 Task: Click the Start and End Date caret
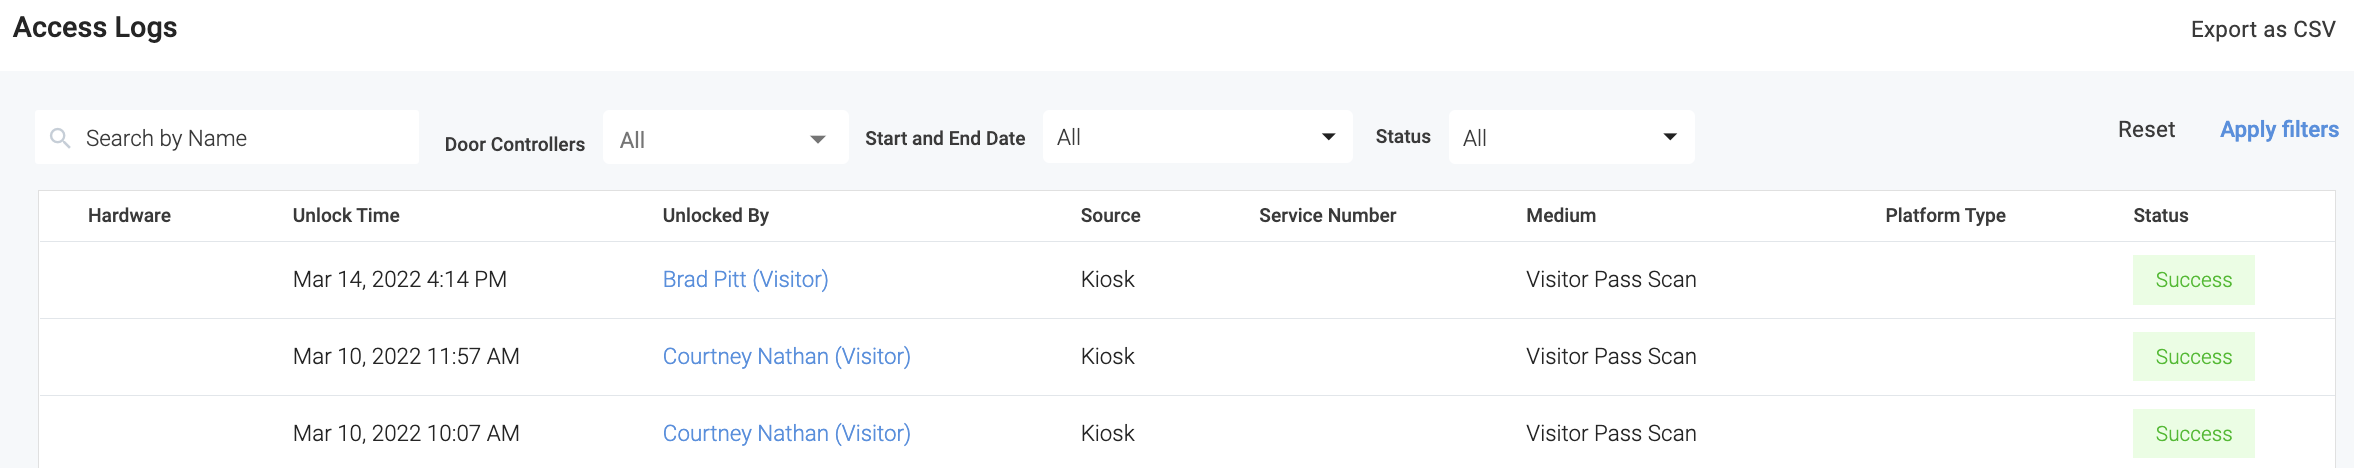[1328, 137]
